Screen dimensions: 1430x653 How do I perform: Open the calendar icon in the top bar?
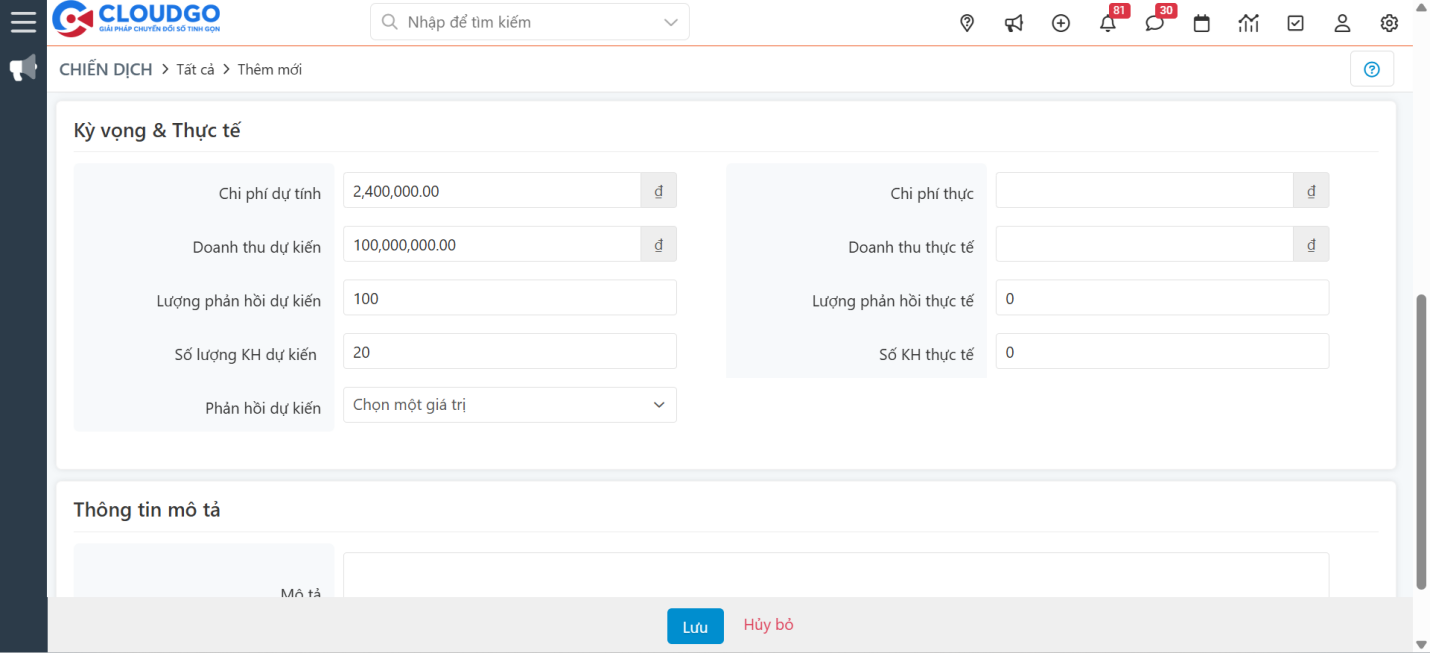(x=1201, y=22)
